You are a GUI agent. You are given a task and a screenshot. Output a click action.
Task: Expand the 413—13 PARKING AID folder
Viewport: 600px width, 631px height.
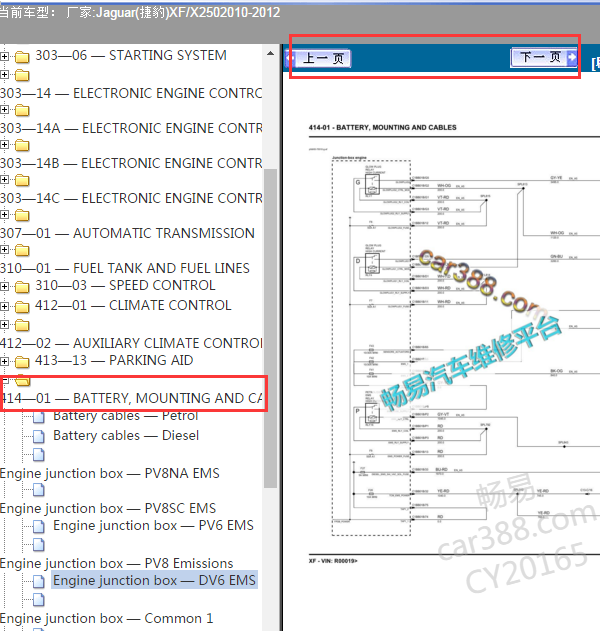[4, 361]
